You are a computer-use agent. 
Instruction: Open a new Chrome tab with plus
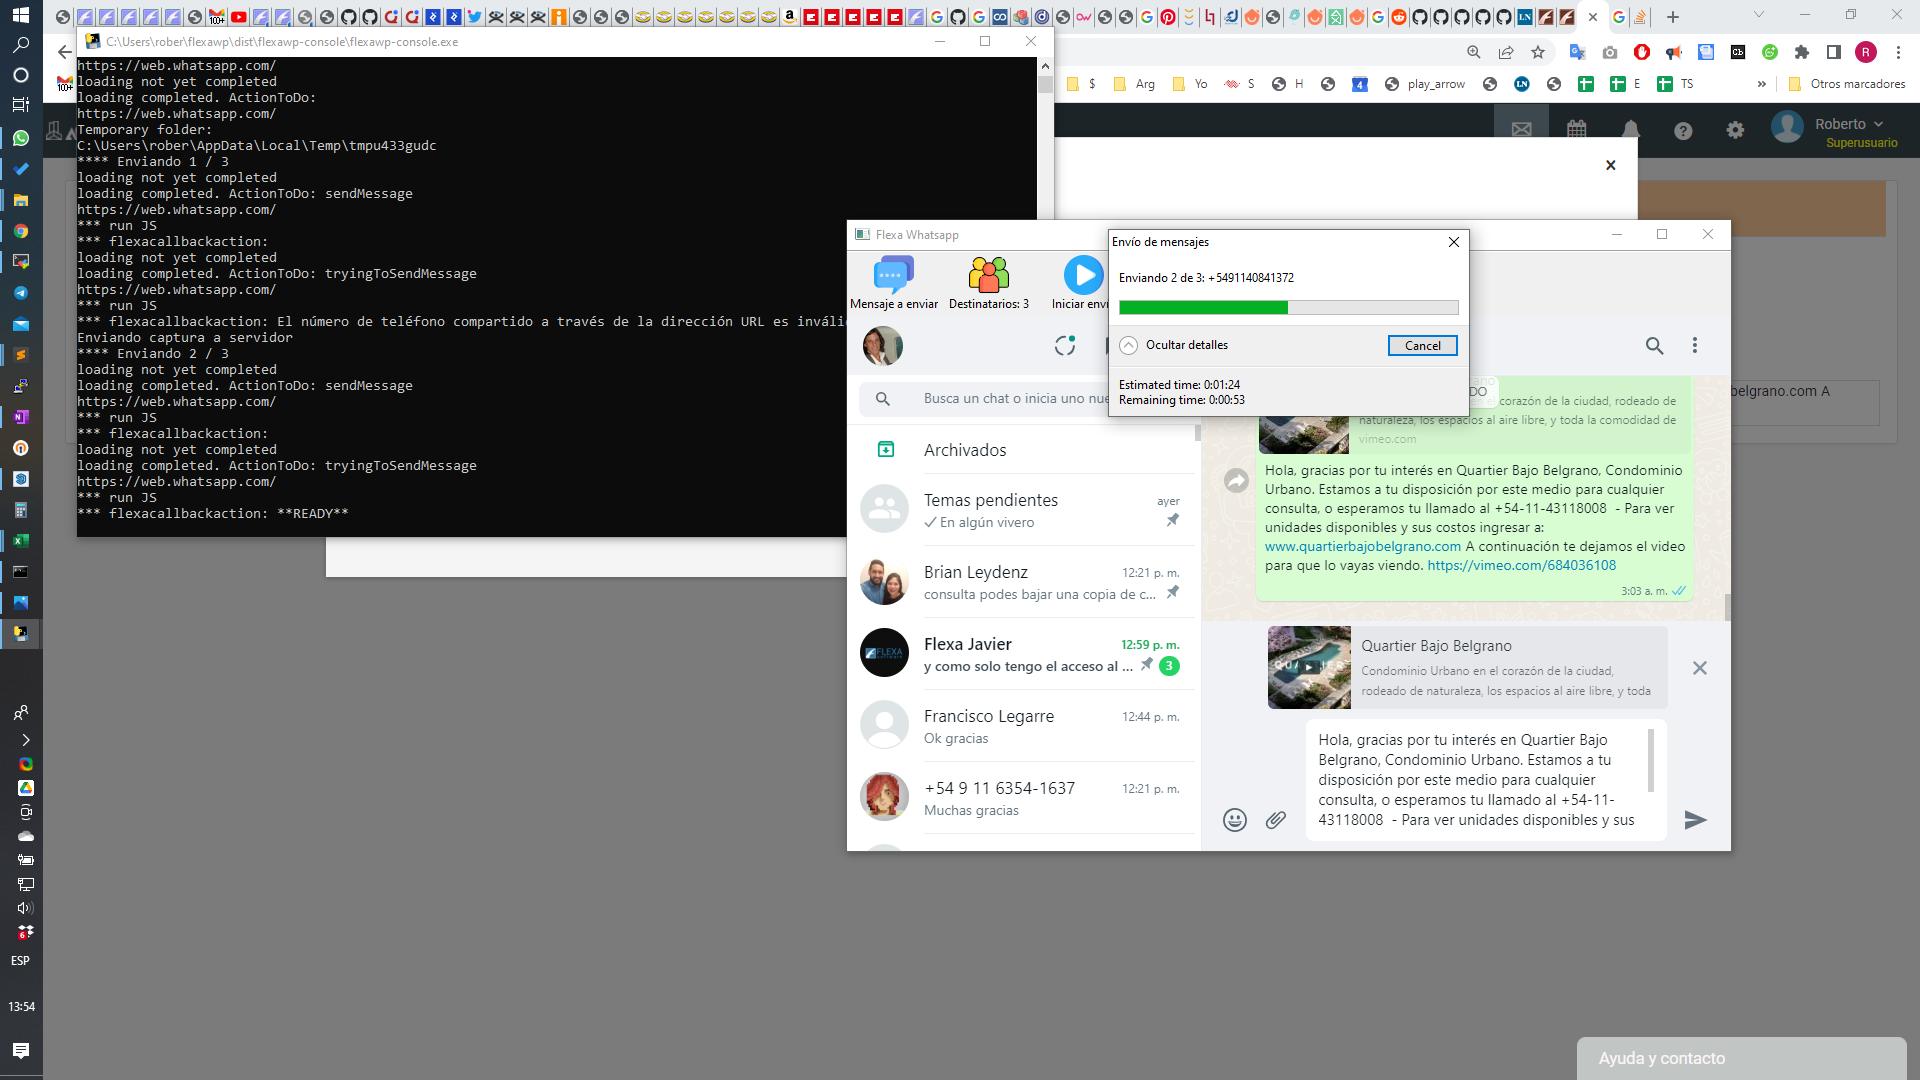point(1672,17)
